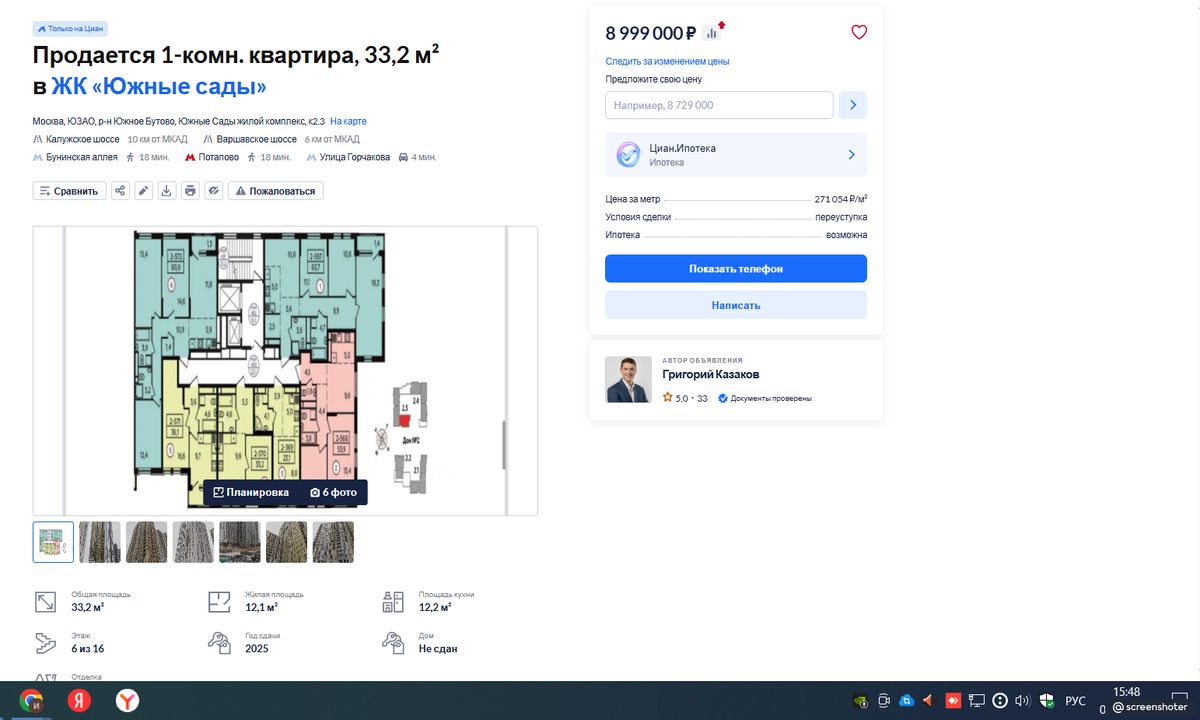The height and width of the screenshot is (720, 1200).
Task: Click the Windows Security shield tray icon
Action: (1046, 701)
